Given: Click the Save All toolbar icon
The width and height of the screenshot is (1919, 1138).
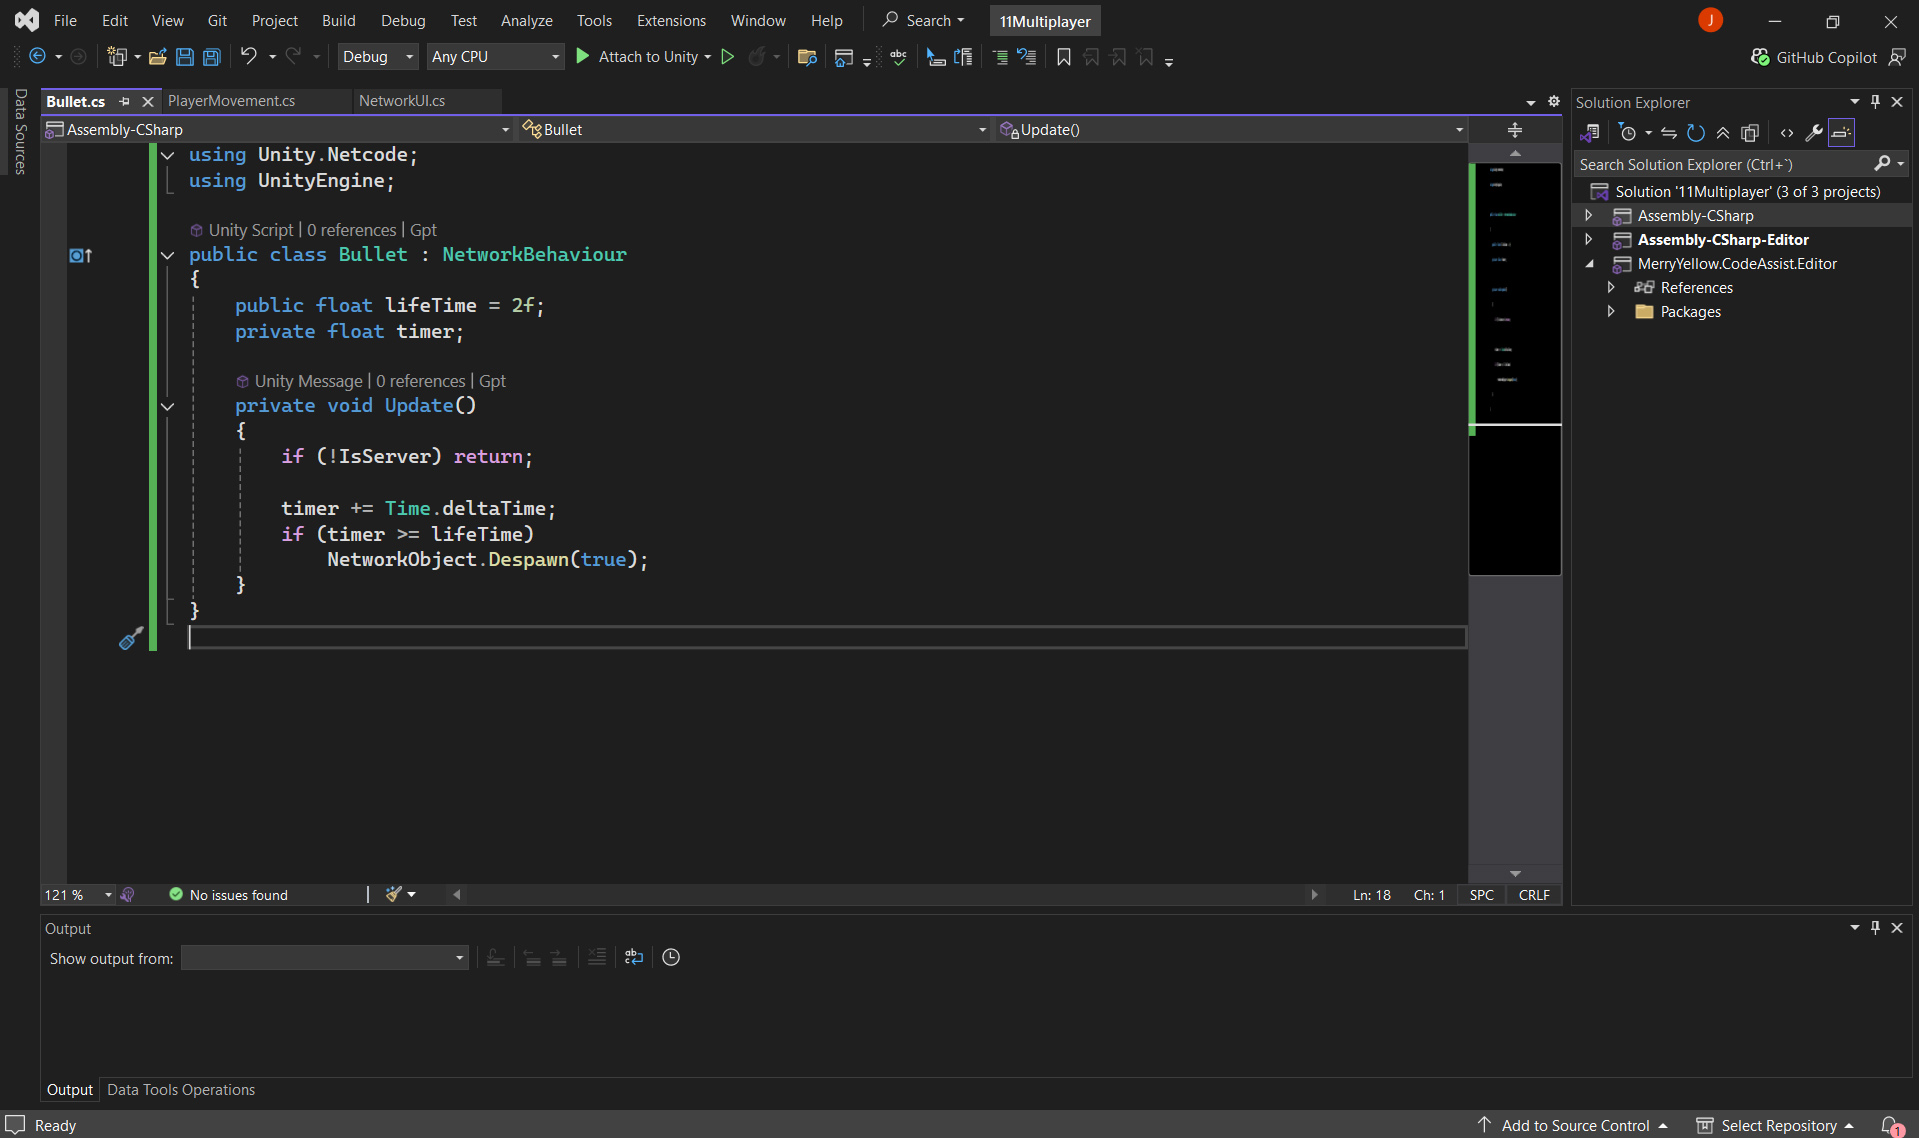Looking at the screenshot, I should [212, 57].
